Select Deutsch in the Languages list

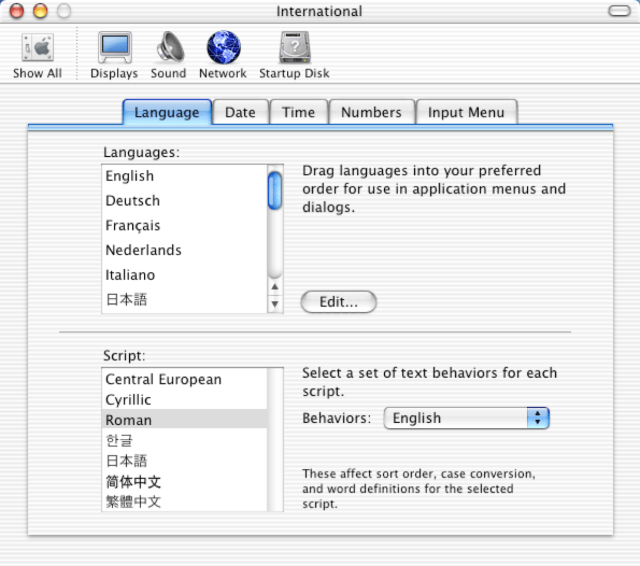[184, 201]
